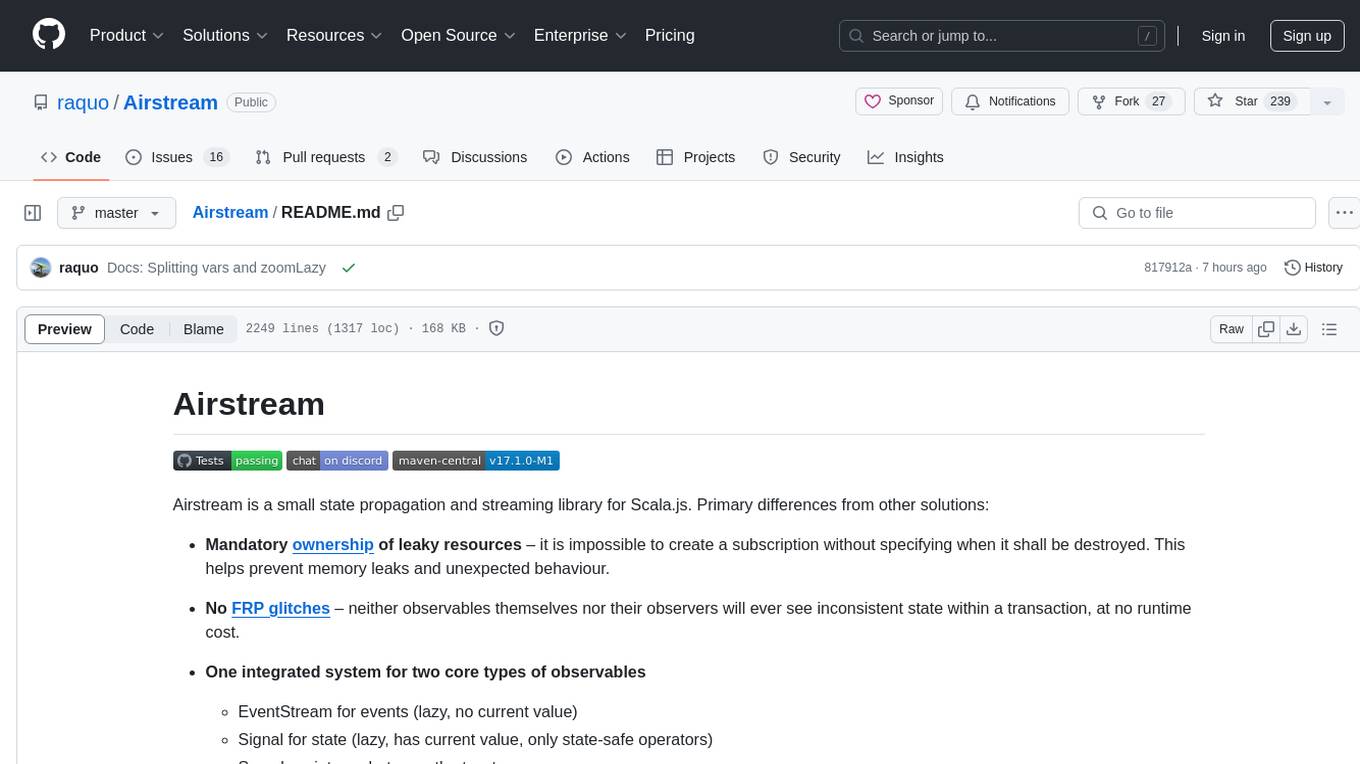Switch to the Actions tab
Screen dimensions: 1360x764
pos(593,157)
